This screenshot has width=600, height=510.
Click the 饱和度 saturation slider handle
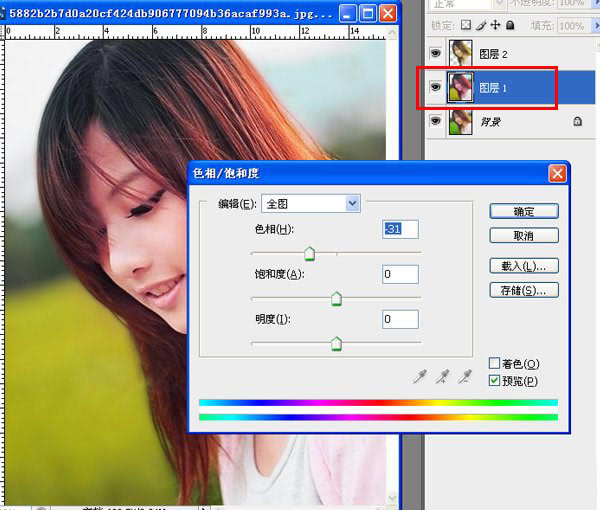(336, 299)
